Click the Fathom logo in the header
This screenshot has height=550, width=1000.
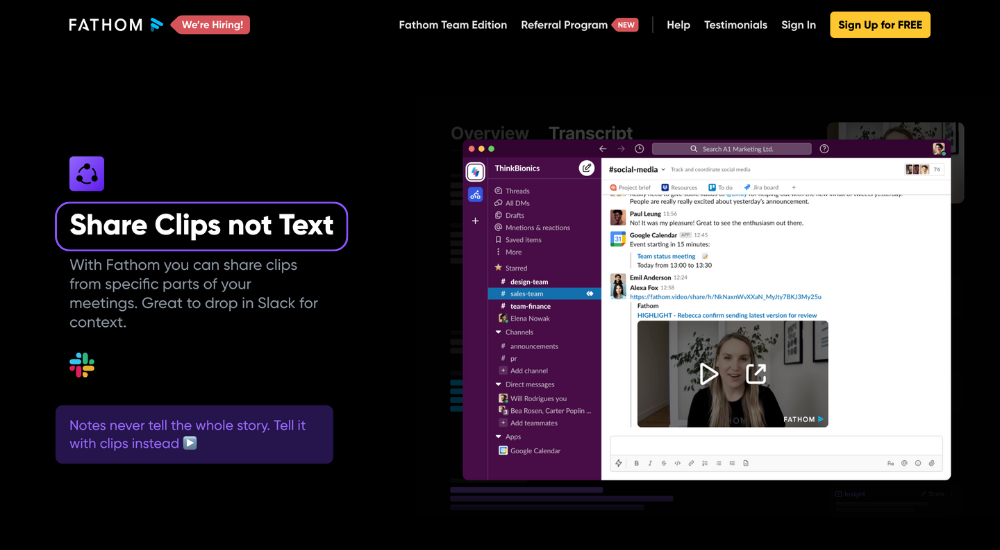116,25
